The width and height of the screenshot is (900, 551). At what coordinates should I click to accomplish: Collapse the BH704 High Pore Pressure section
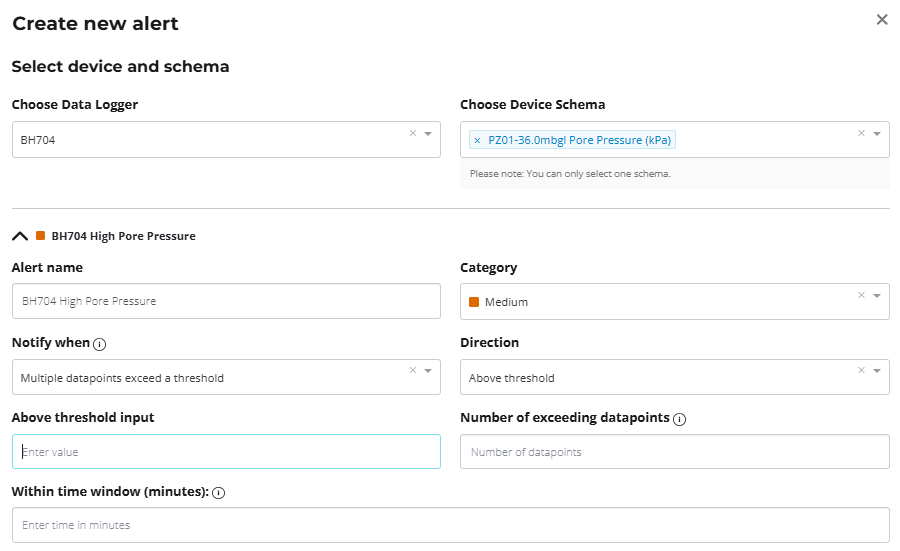[x=20, y=237]
